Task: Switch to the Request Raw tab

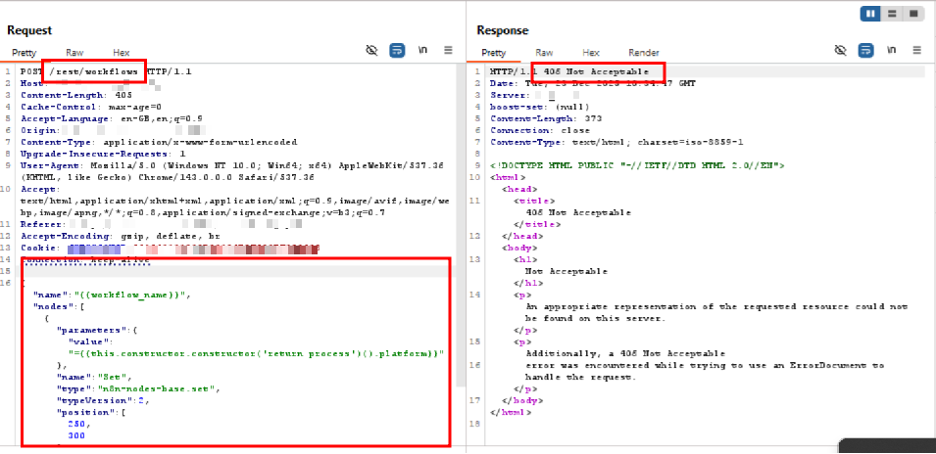Action: [75, 53]
